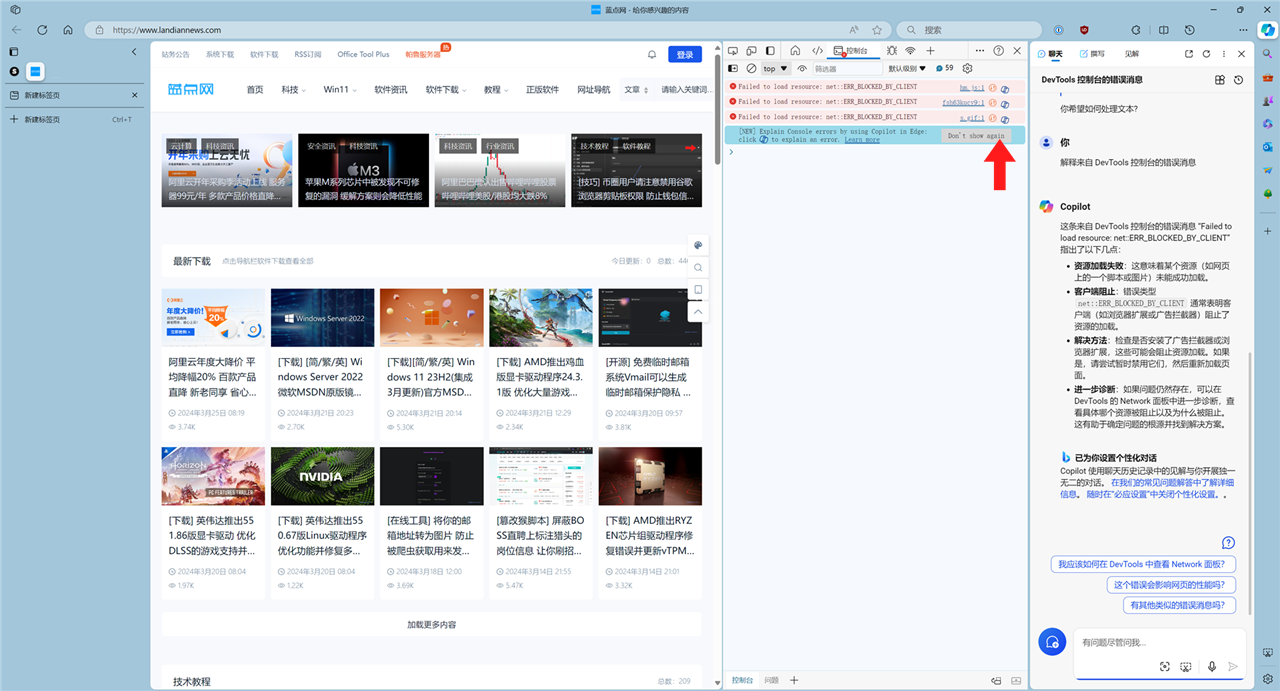
Task: Open the NVIDIA driver article thumbnail
Action: [x=323, y=476]
